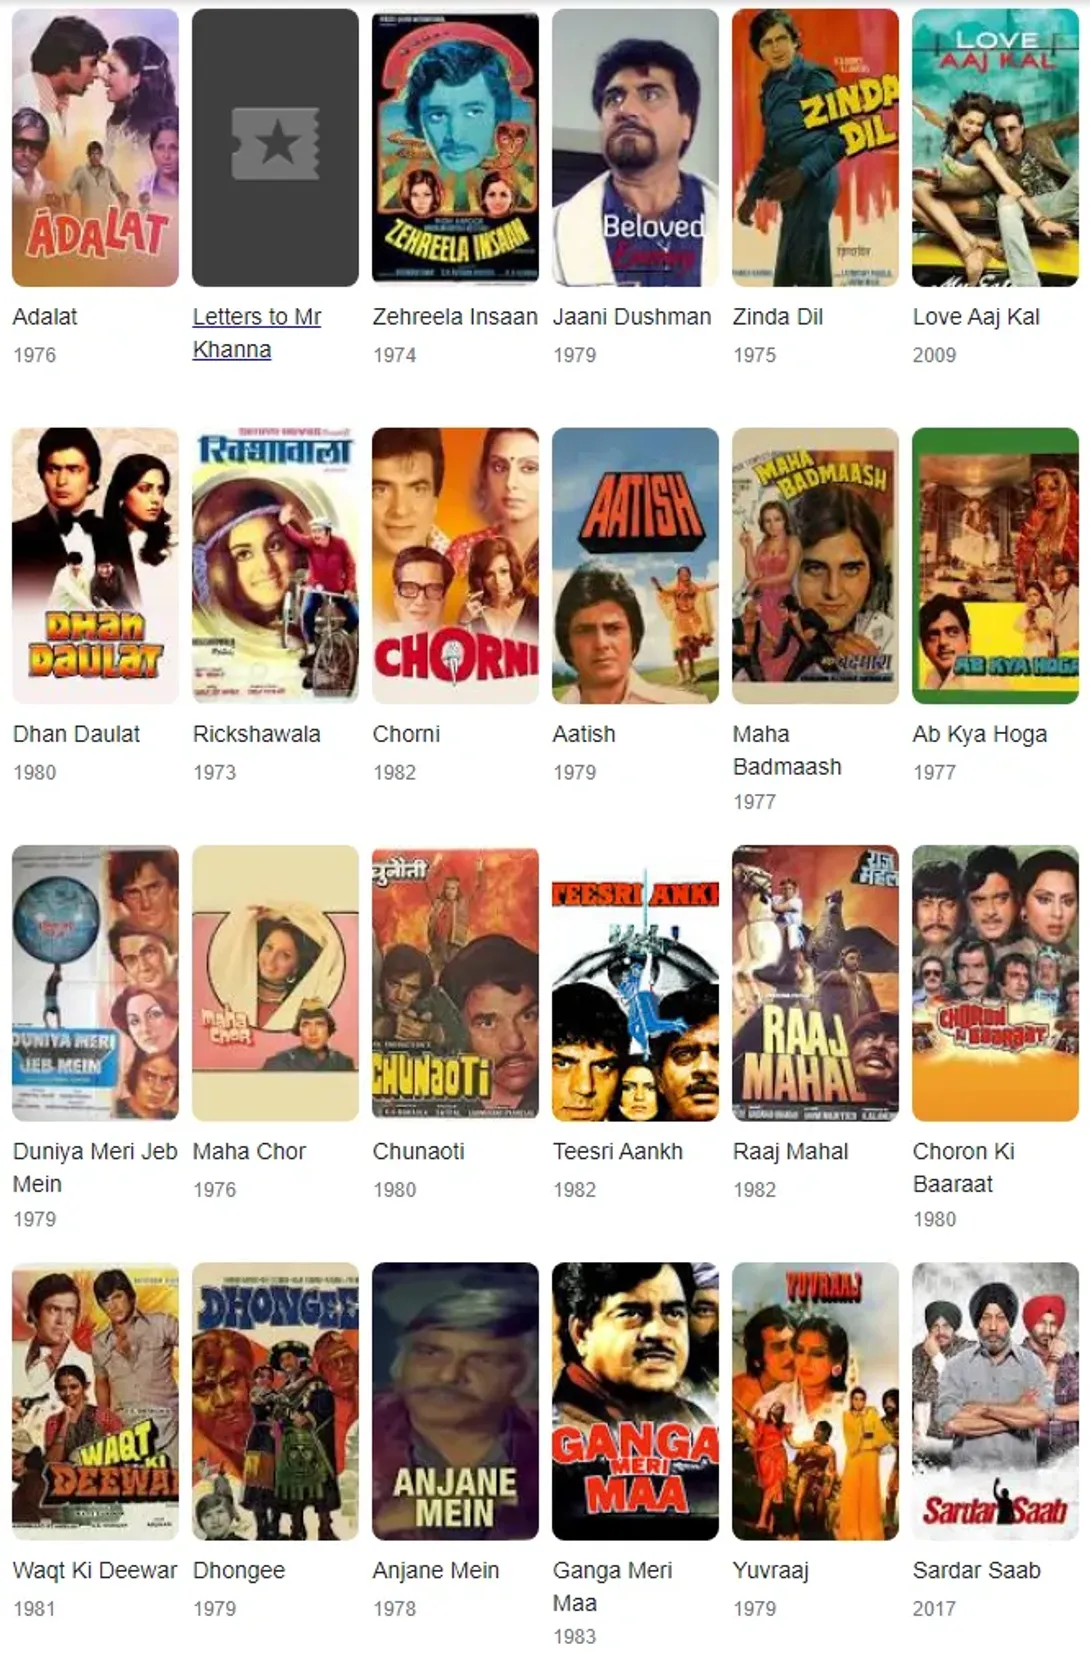Open the Aatish movie poster

tap(635, 566)
